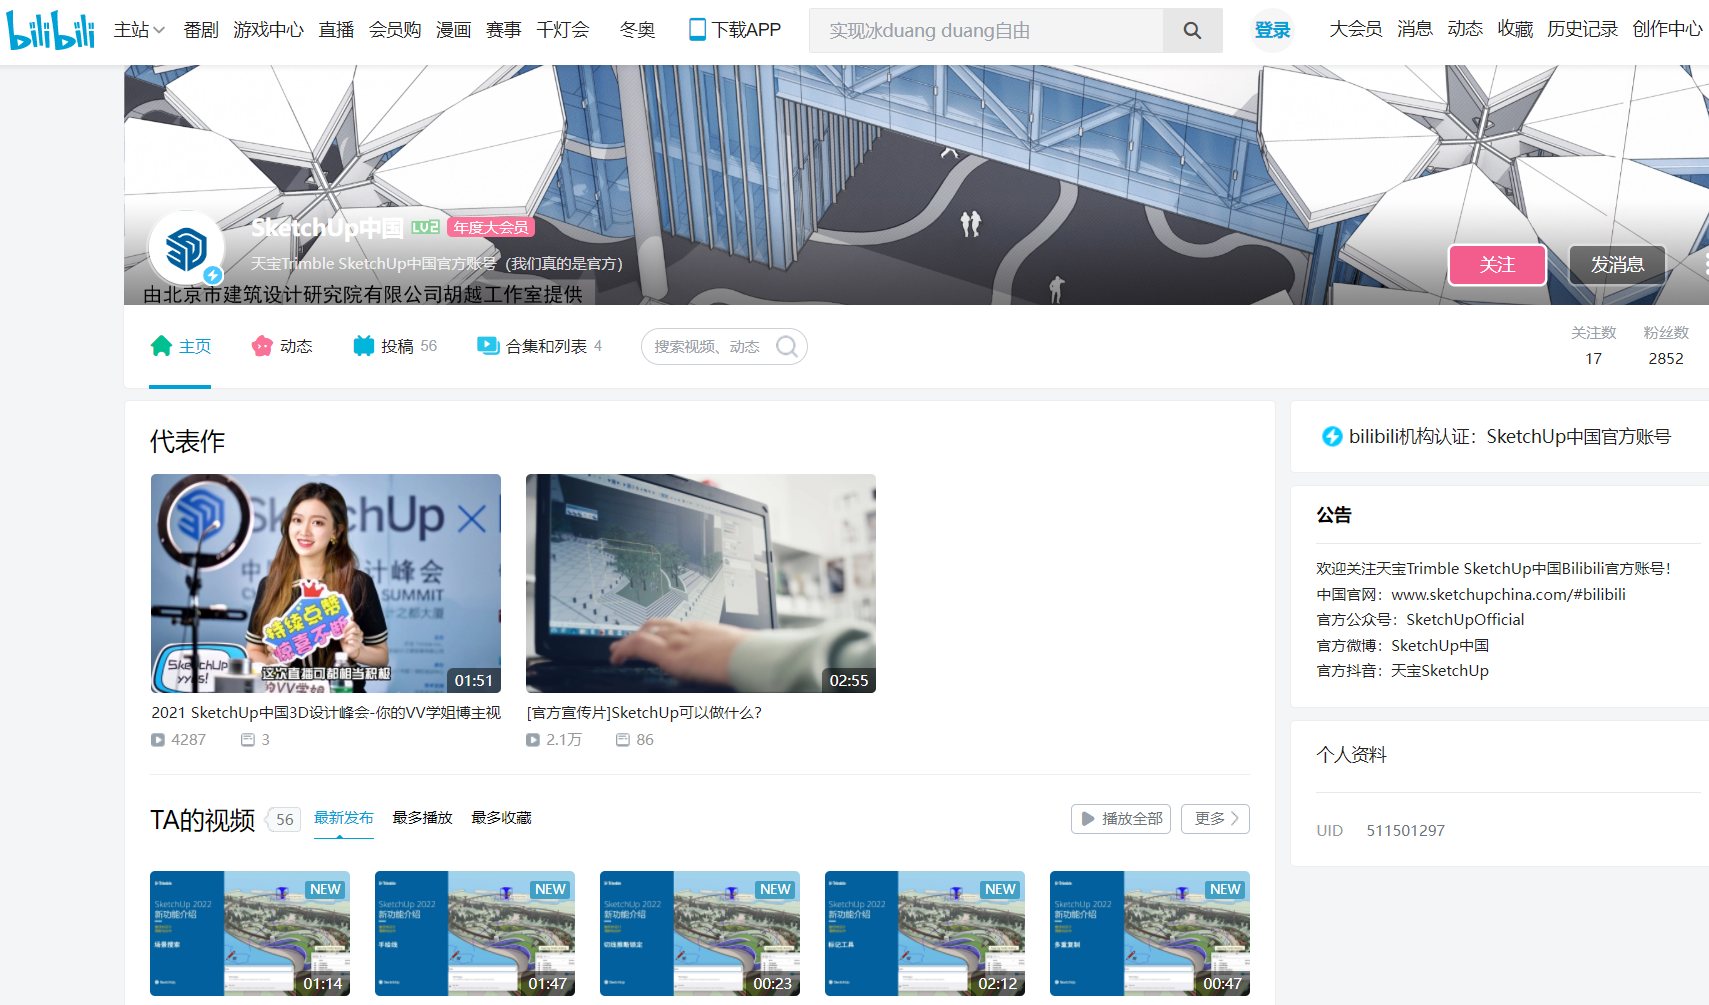This screenshot has width=1709, height=1005.
Task: Click the 登录 login button
Action: pyautogui.click(x=1272, y=30)
